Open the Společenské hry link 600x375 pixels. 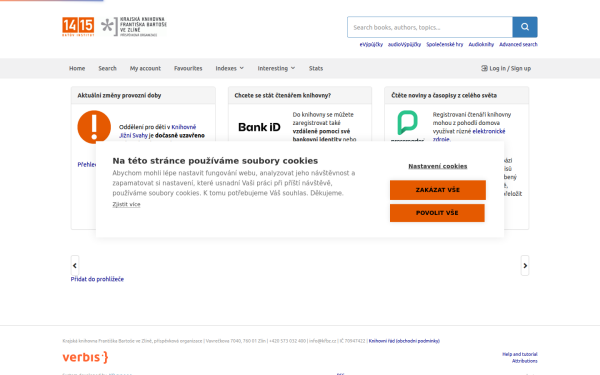pyautogui.click(x=445, y=44)
